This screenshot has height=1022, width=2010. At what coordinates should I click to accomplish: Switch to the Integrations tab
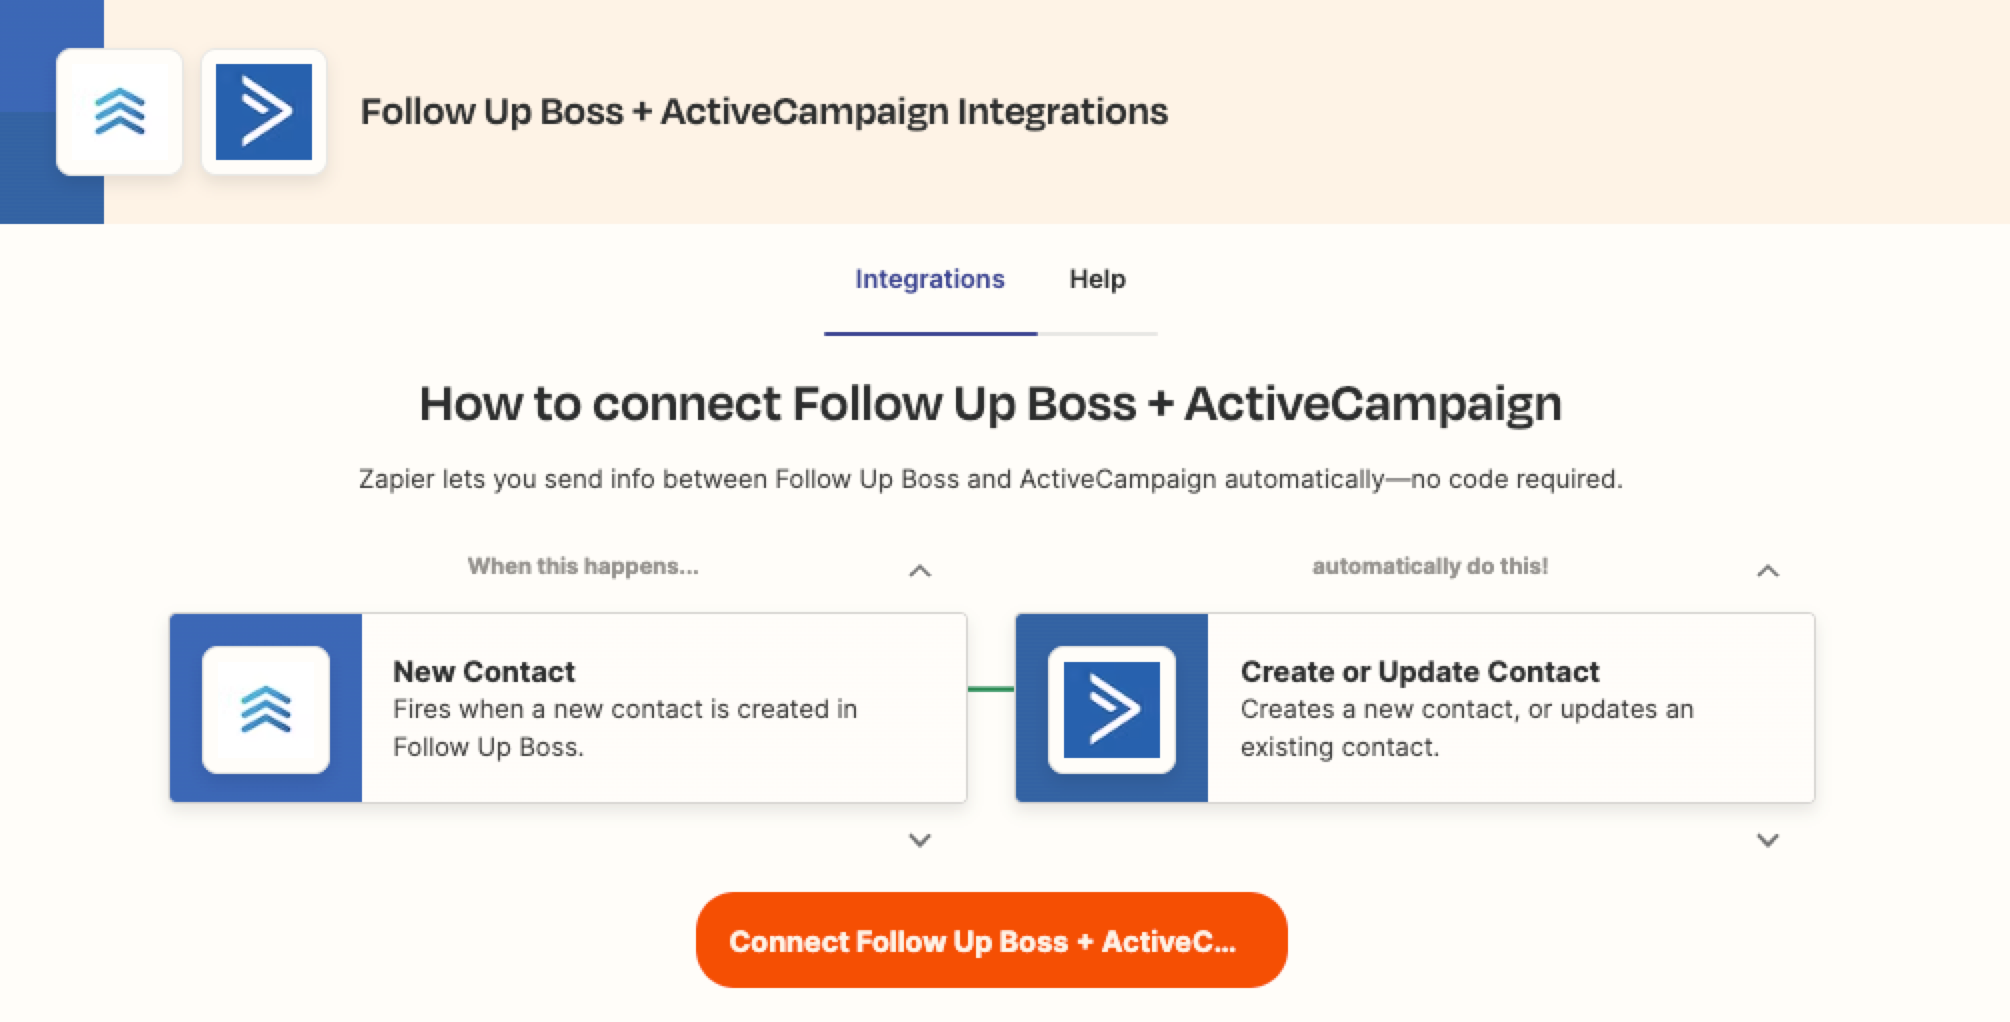click(x=929, y=279)
